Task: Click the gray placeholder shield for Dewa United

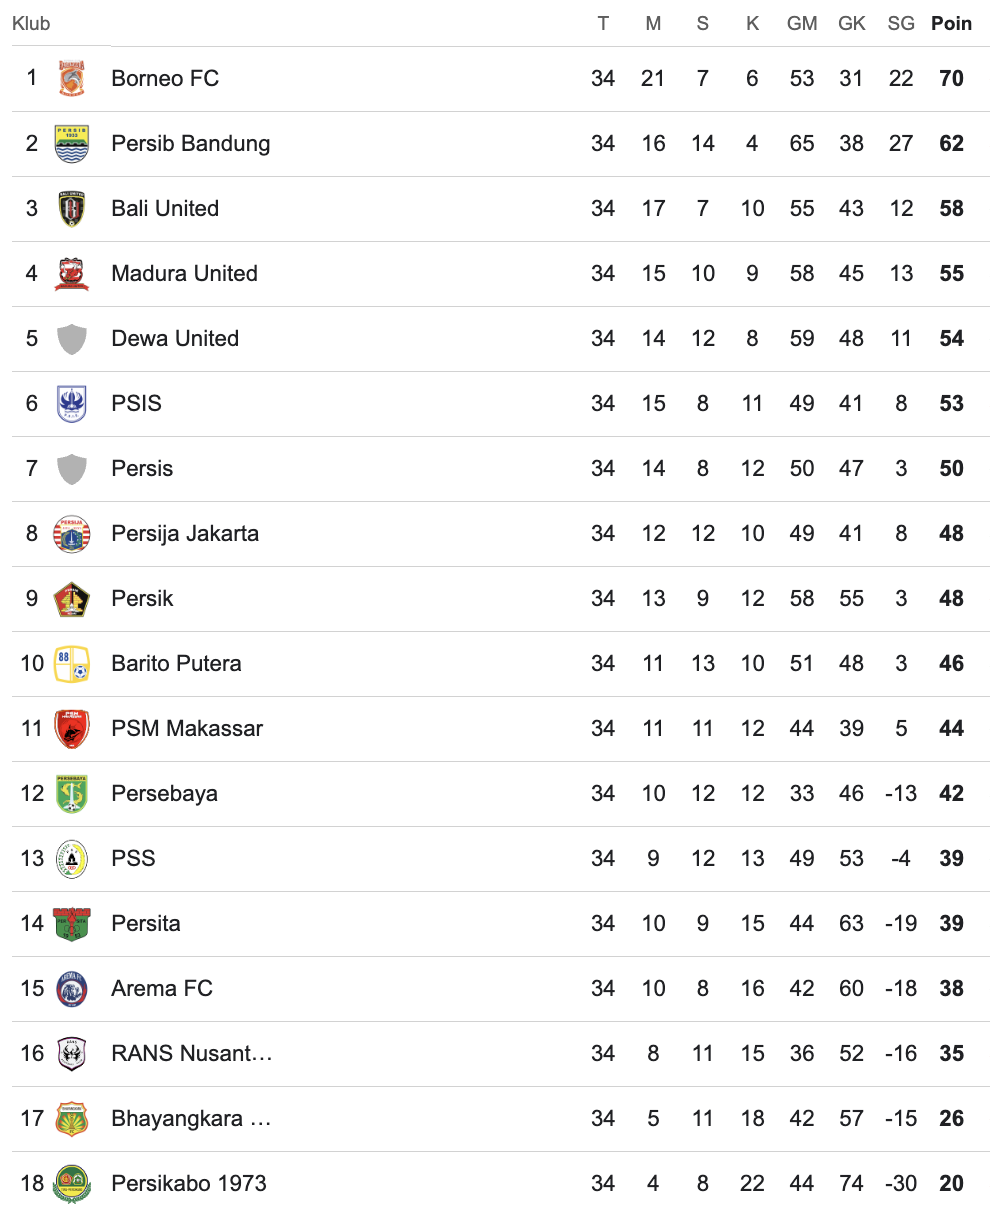Action: click(x=72, y=339)
